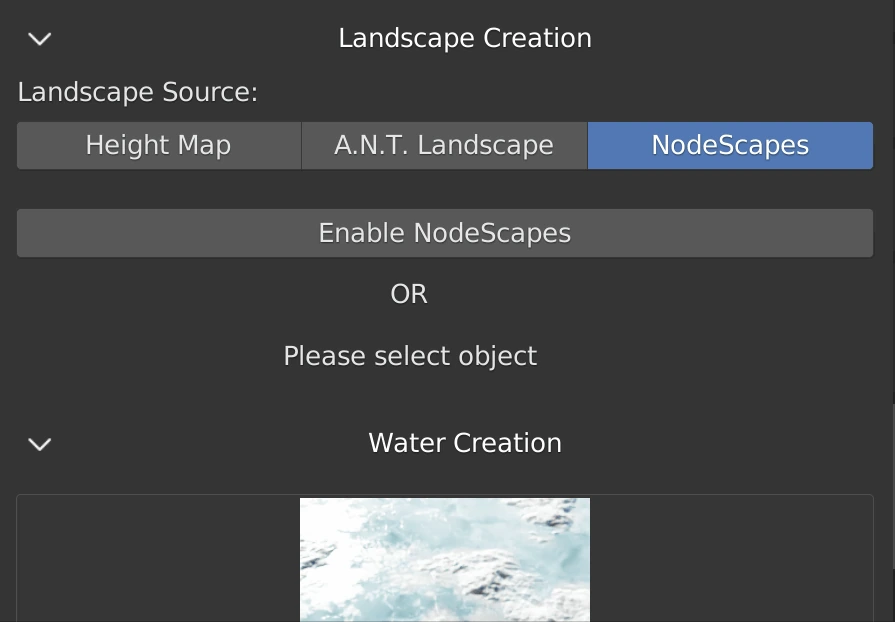
Task: Click the Landscape Creation panel title
Action: pyautogui.click(x=465, y=39)
